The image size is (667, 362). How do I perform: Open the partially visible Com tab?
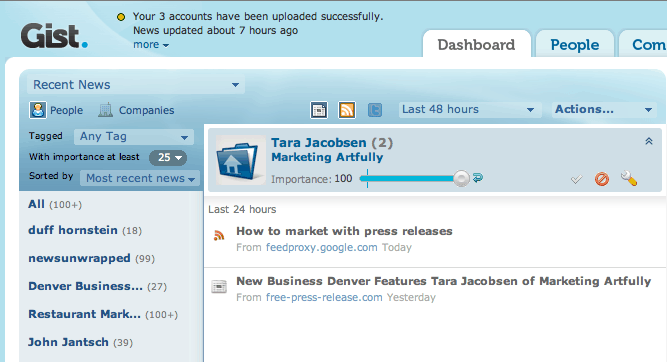click(643, 45)
